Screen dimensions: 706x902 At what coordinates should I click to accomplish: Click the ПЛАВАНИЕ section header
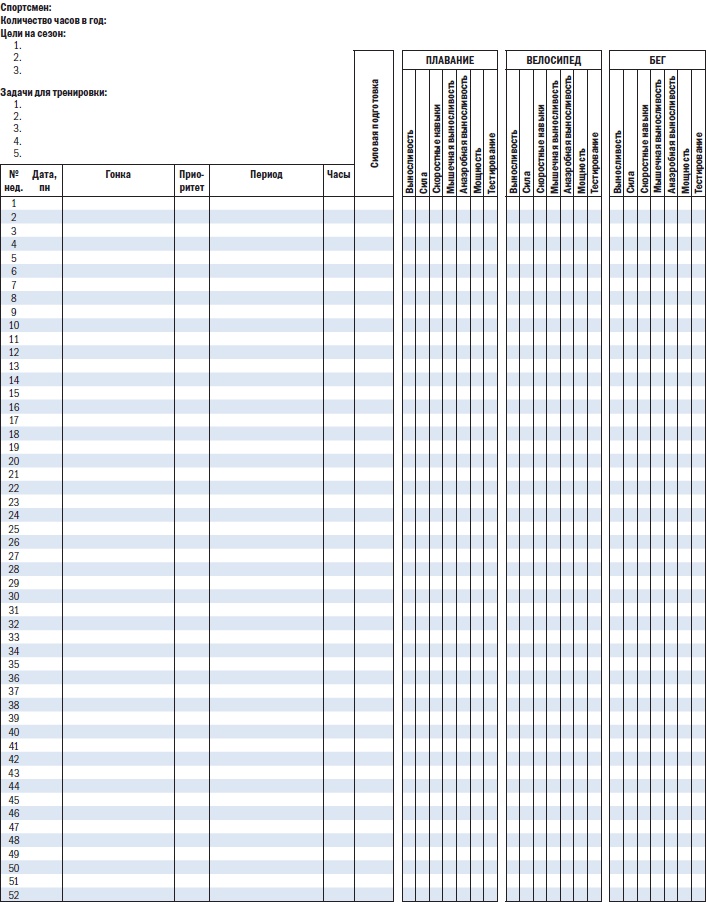point(449,60)
